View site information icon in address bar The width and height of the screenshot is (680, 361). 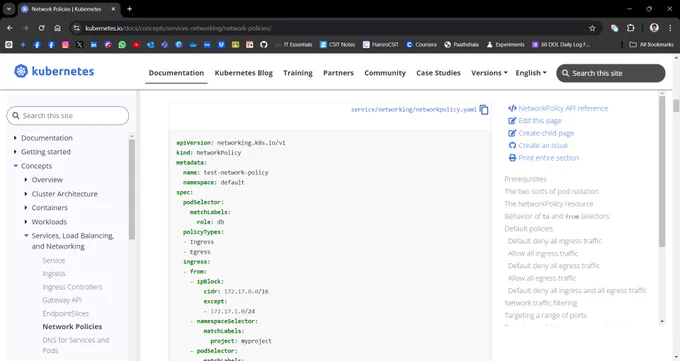(x=76, y=28)
